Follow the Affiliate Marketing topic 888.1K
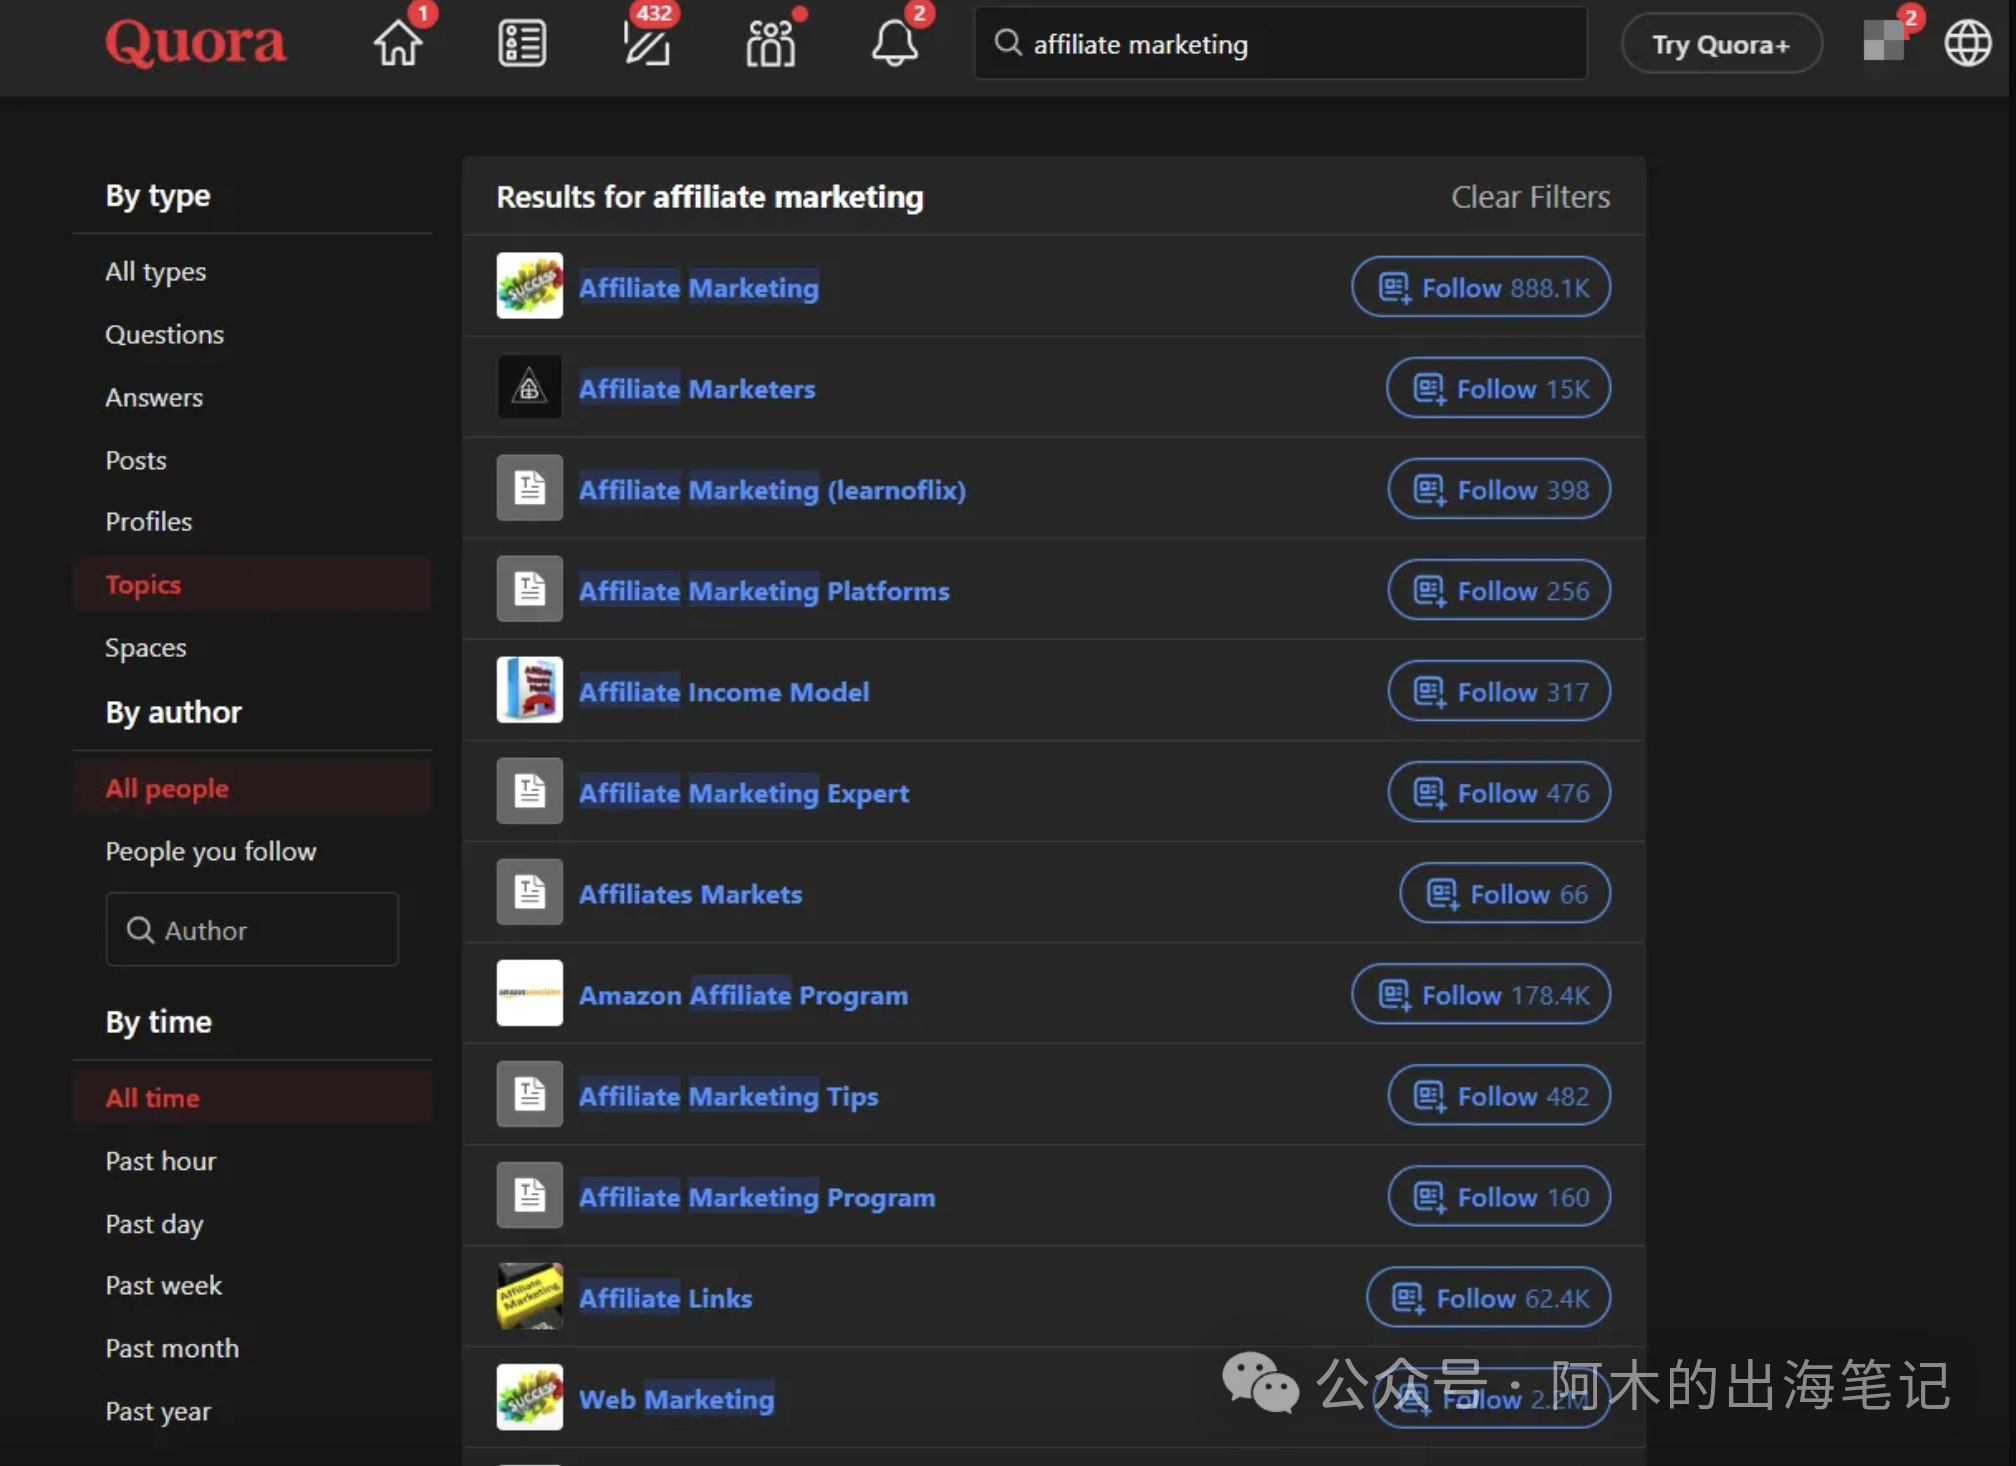Screen dimensions: 2016x1466 pos(1480,288)
